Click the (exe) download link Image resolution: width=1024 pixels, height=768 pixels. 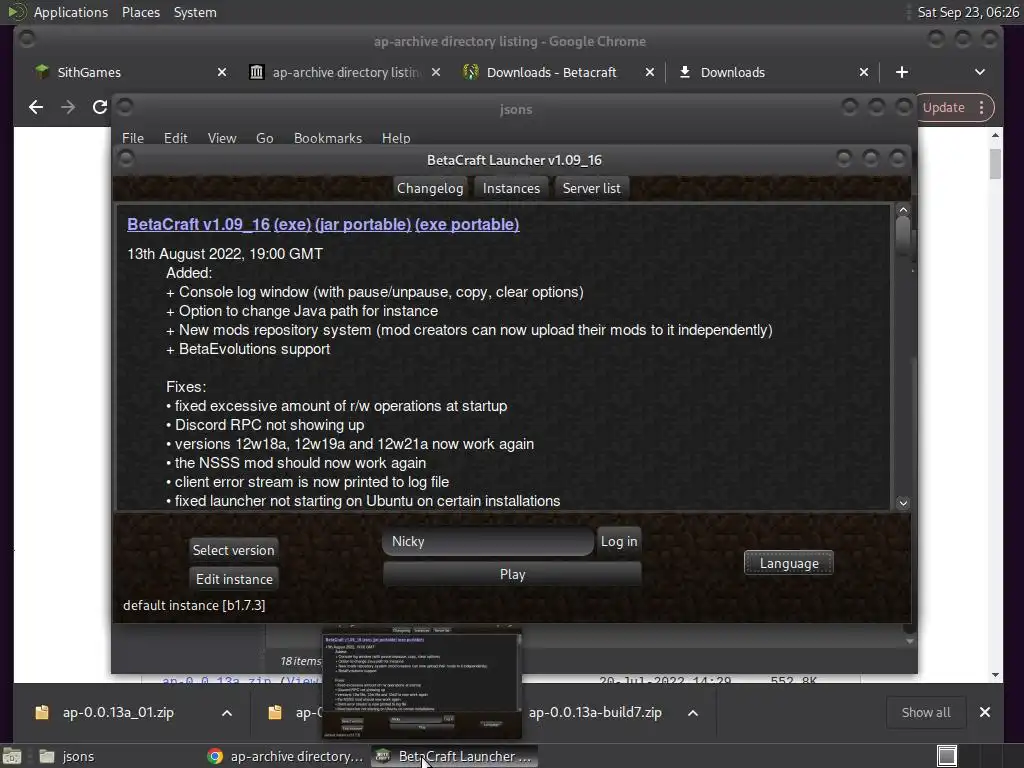click(x=292, y=224)
